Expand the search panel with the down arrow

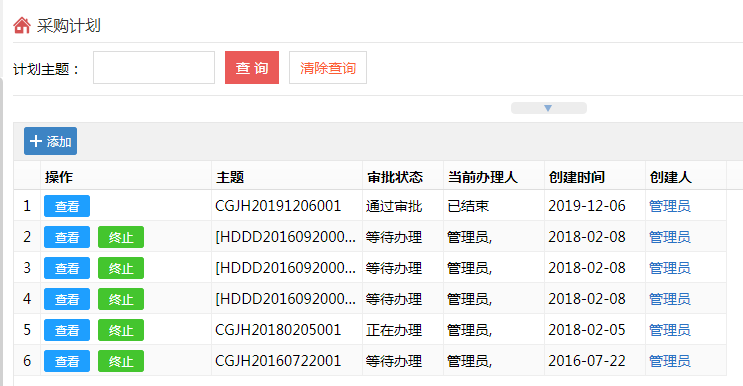(549, 108)
